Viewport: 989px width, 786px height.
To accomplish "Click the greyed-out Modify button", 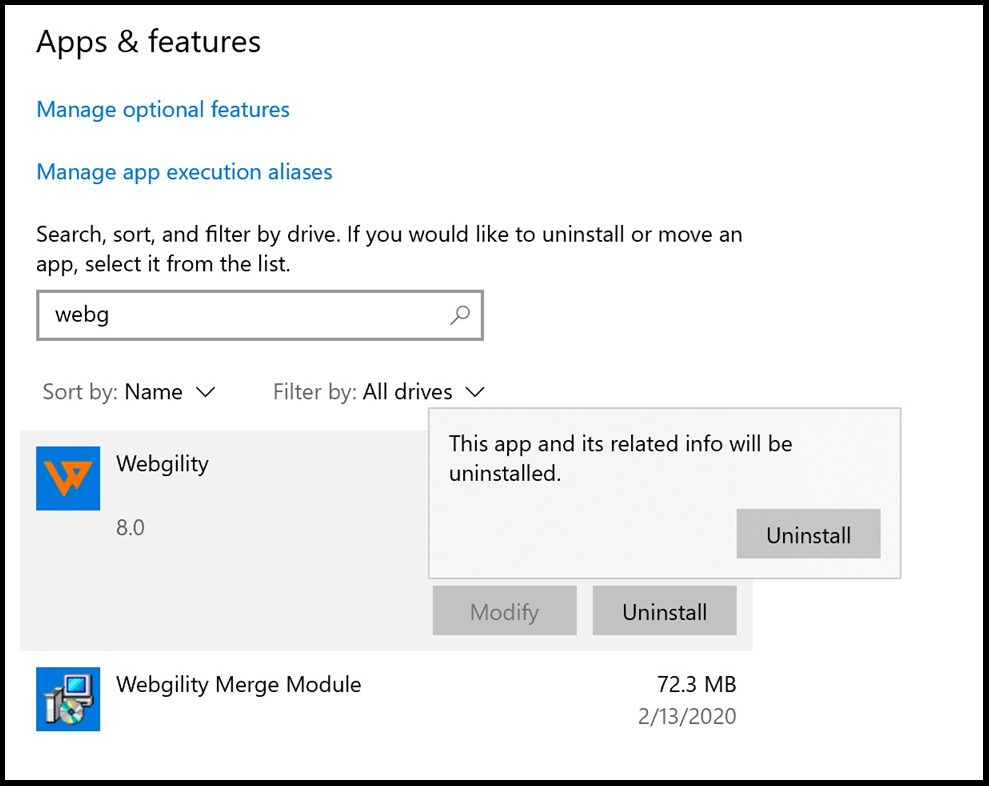I will 504,611.
